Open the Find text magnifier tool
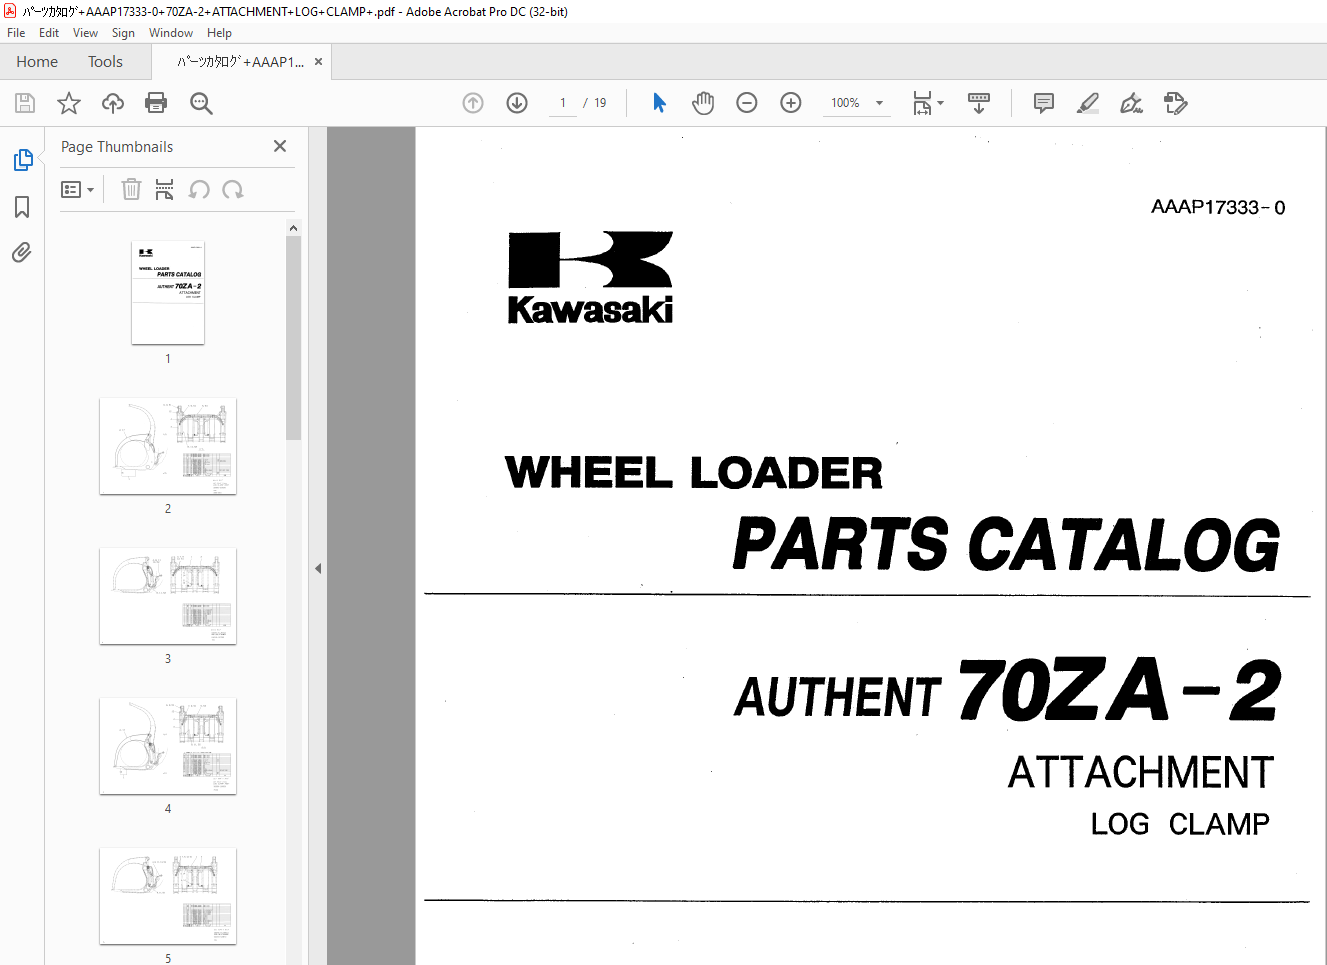Viewport: 1327px width, 965px height. [x=201, y=103]
